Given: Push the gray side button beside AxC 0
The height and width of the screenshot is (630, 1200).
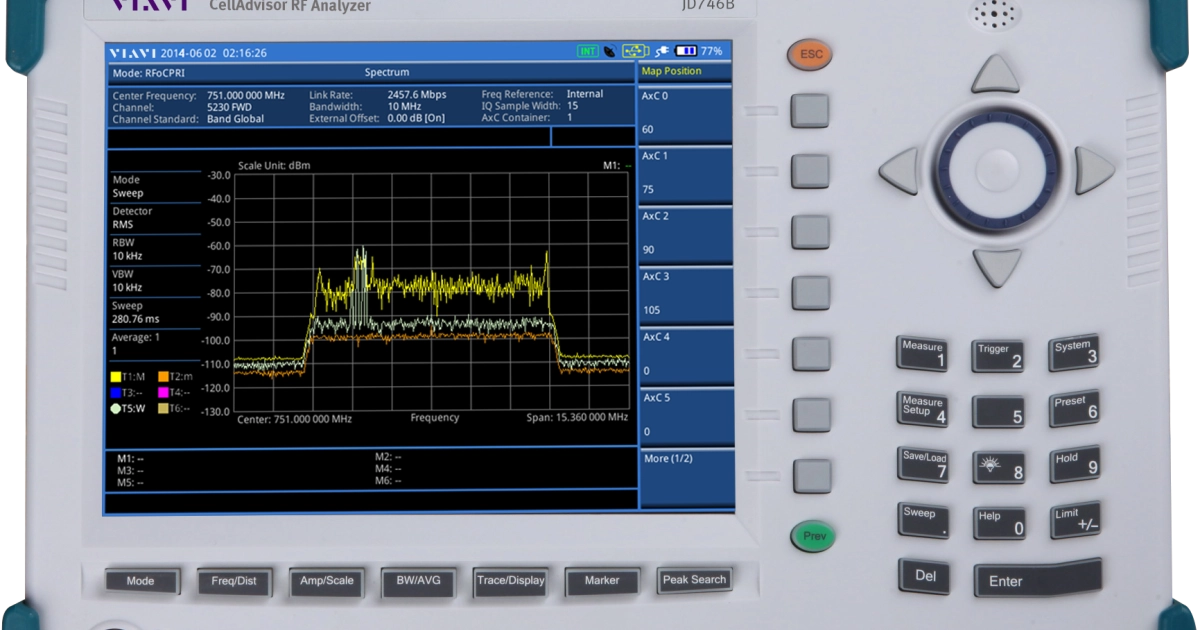Looking at the screenshot, I should tap(810, 111).
